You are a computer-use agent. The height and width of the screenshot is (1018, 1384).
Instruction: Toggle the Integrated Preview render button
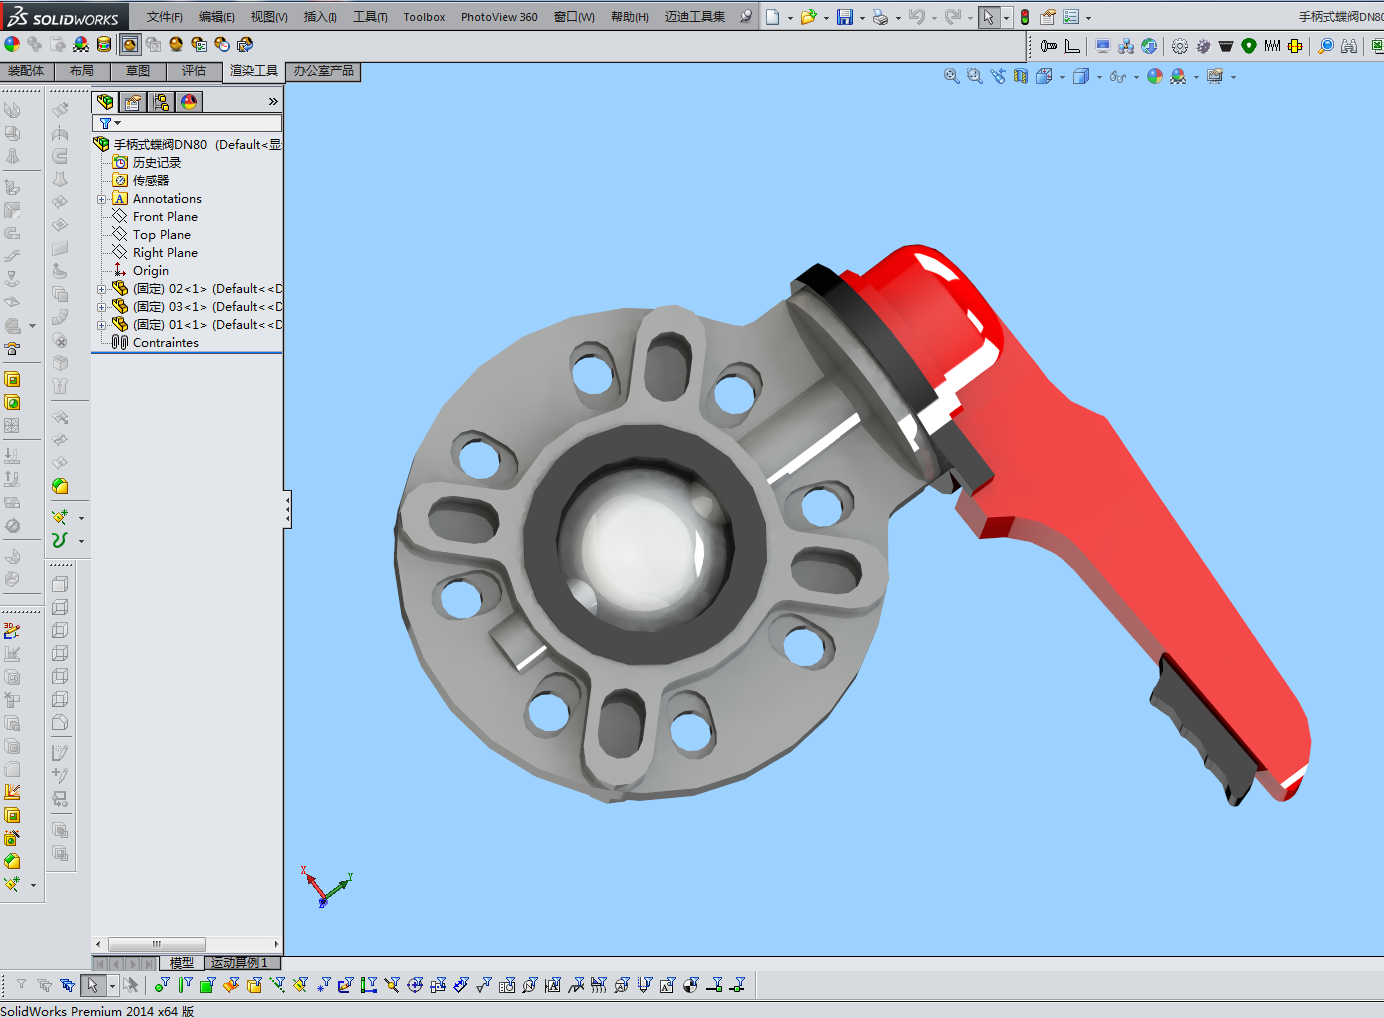coord(130,44)
